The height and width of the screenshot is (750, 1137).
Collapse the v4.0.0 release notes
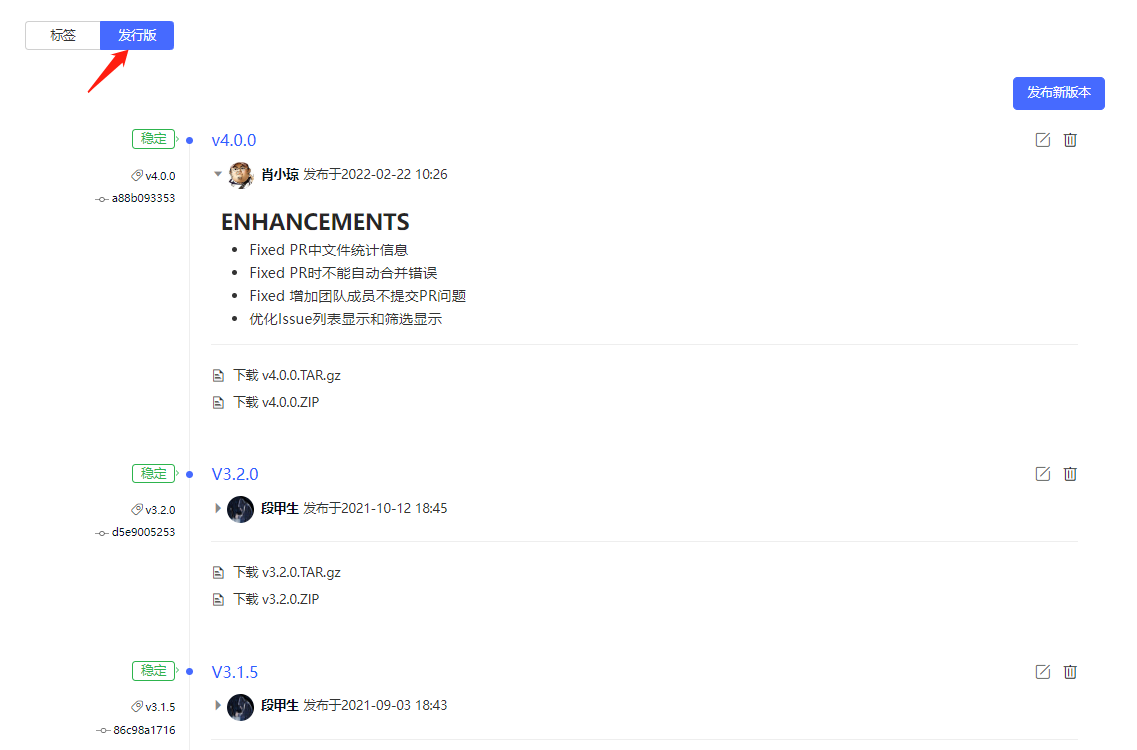pyautogui.click(x=218, y=174)
